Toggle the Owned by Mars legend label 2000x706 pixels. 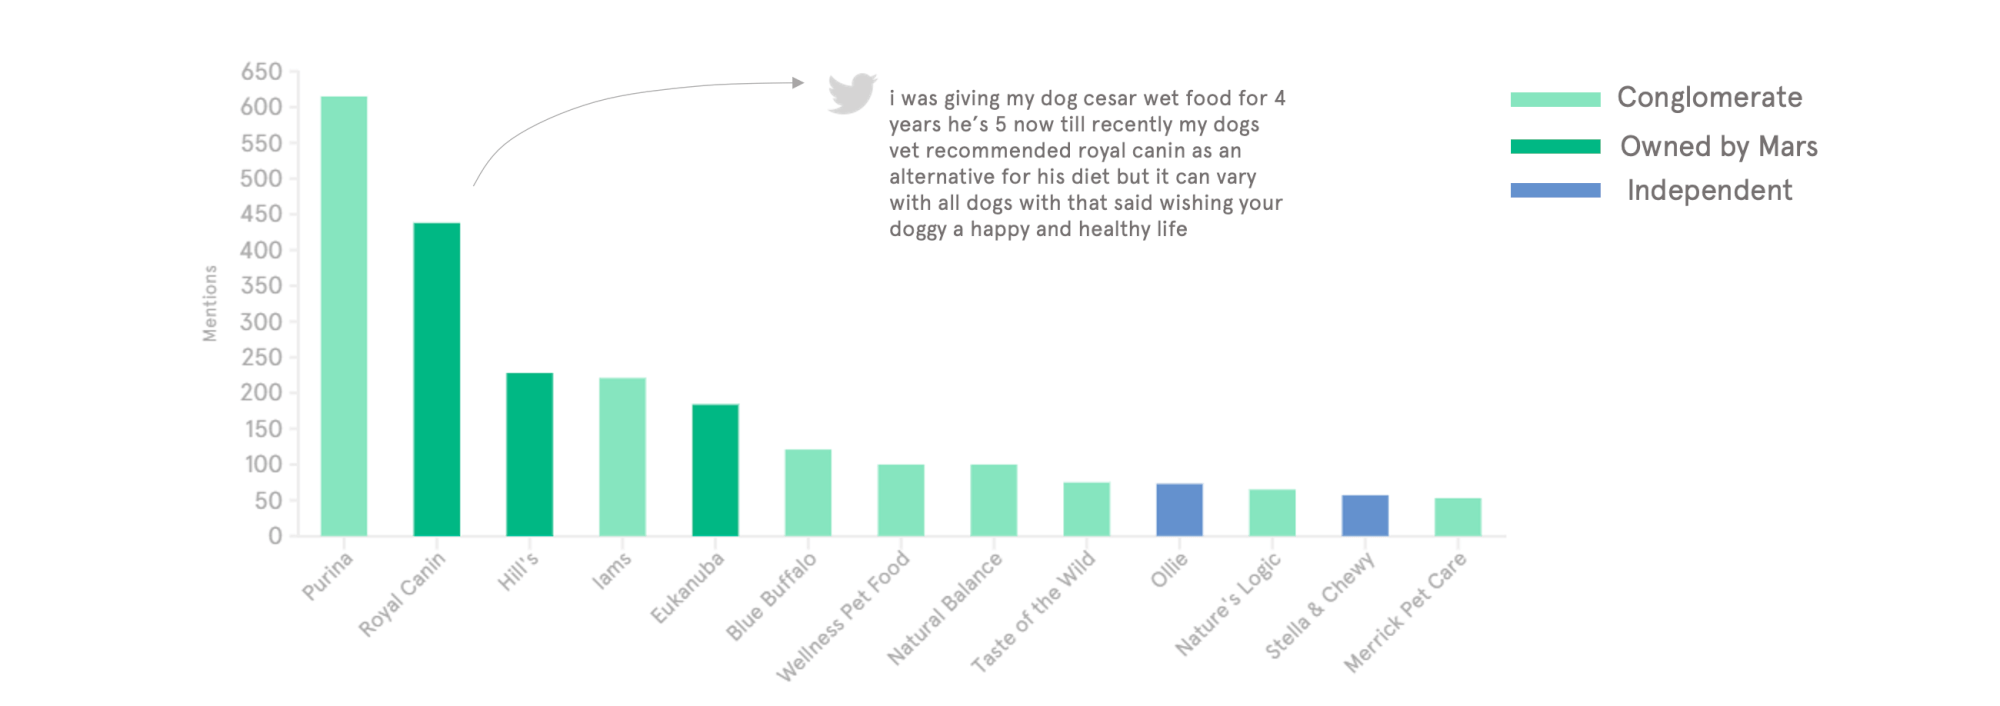click(x=1718, y=147)
